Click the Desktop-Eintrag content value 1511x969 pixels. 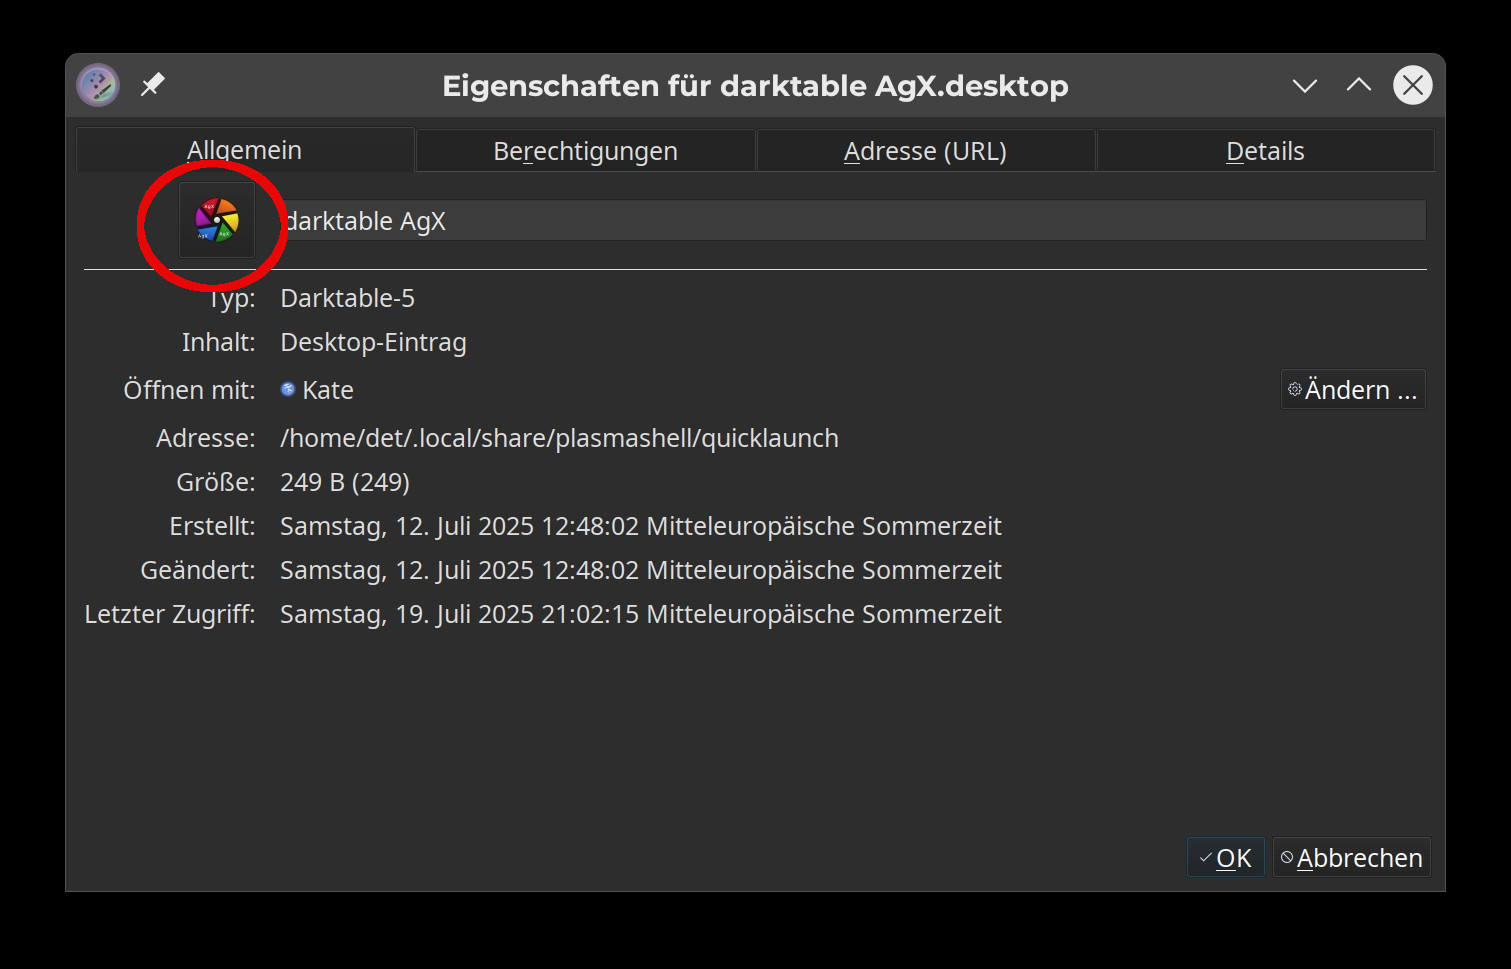click(x=373, y=342)
